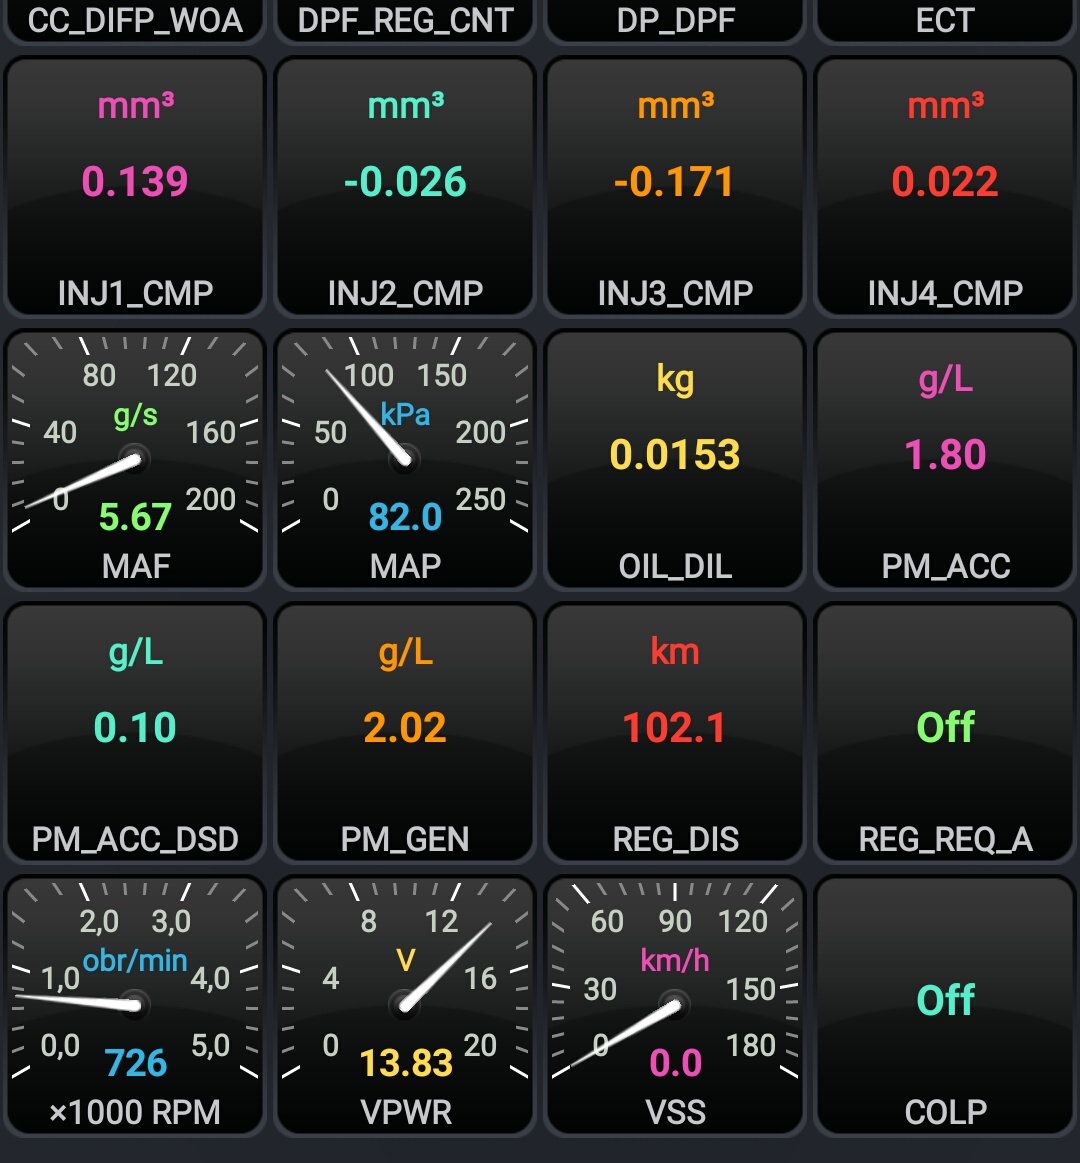The image size is (1080, 1163).
Task: Select the VSS vehicle speed gauge
Action: coord(675,1006)
